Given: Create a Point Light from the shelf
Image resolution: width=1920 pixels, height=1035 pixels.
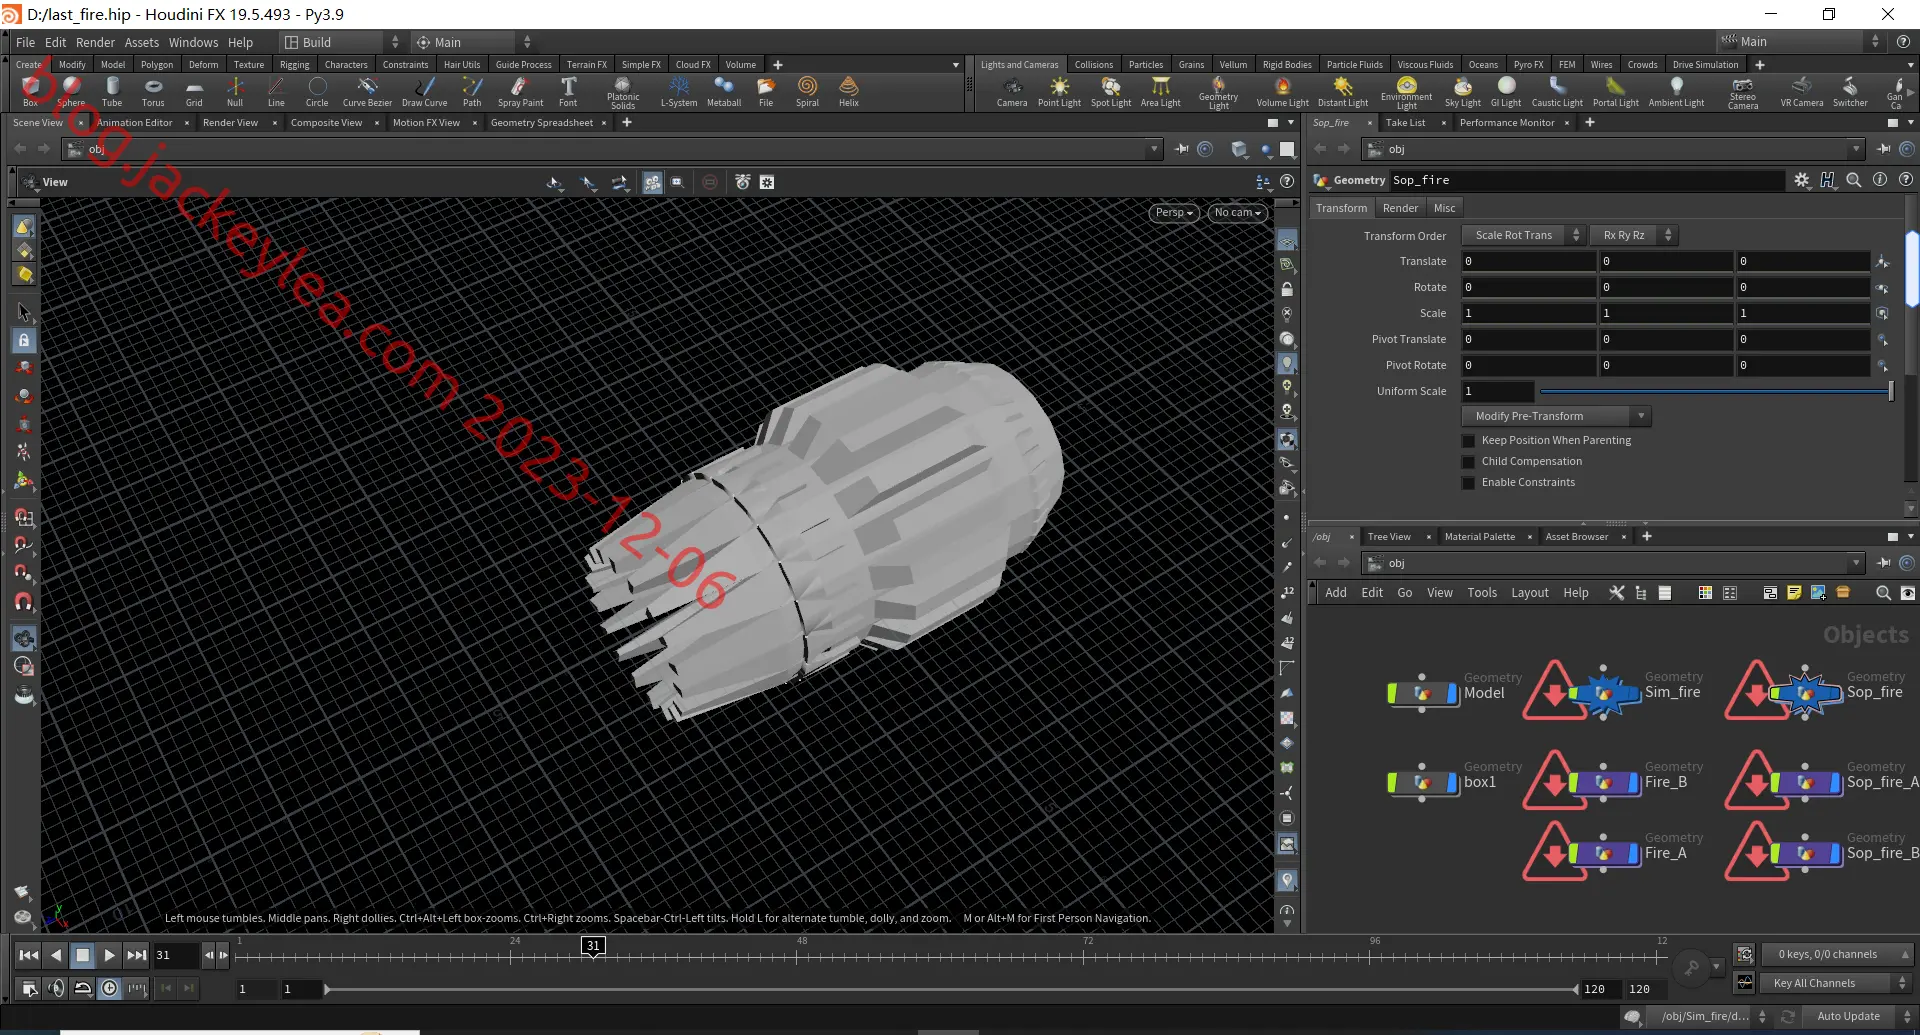Looking at the screenshot, I should (x=1059, y=92).
